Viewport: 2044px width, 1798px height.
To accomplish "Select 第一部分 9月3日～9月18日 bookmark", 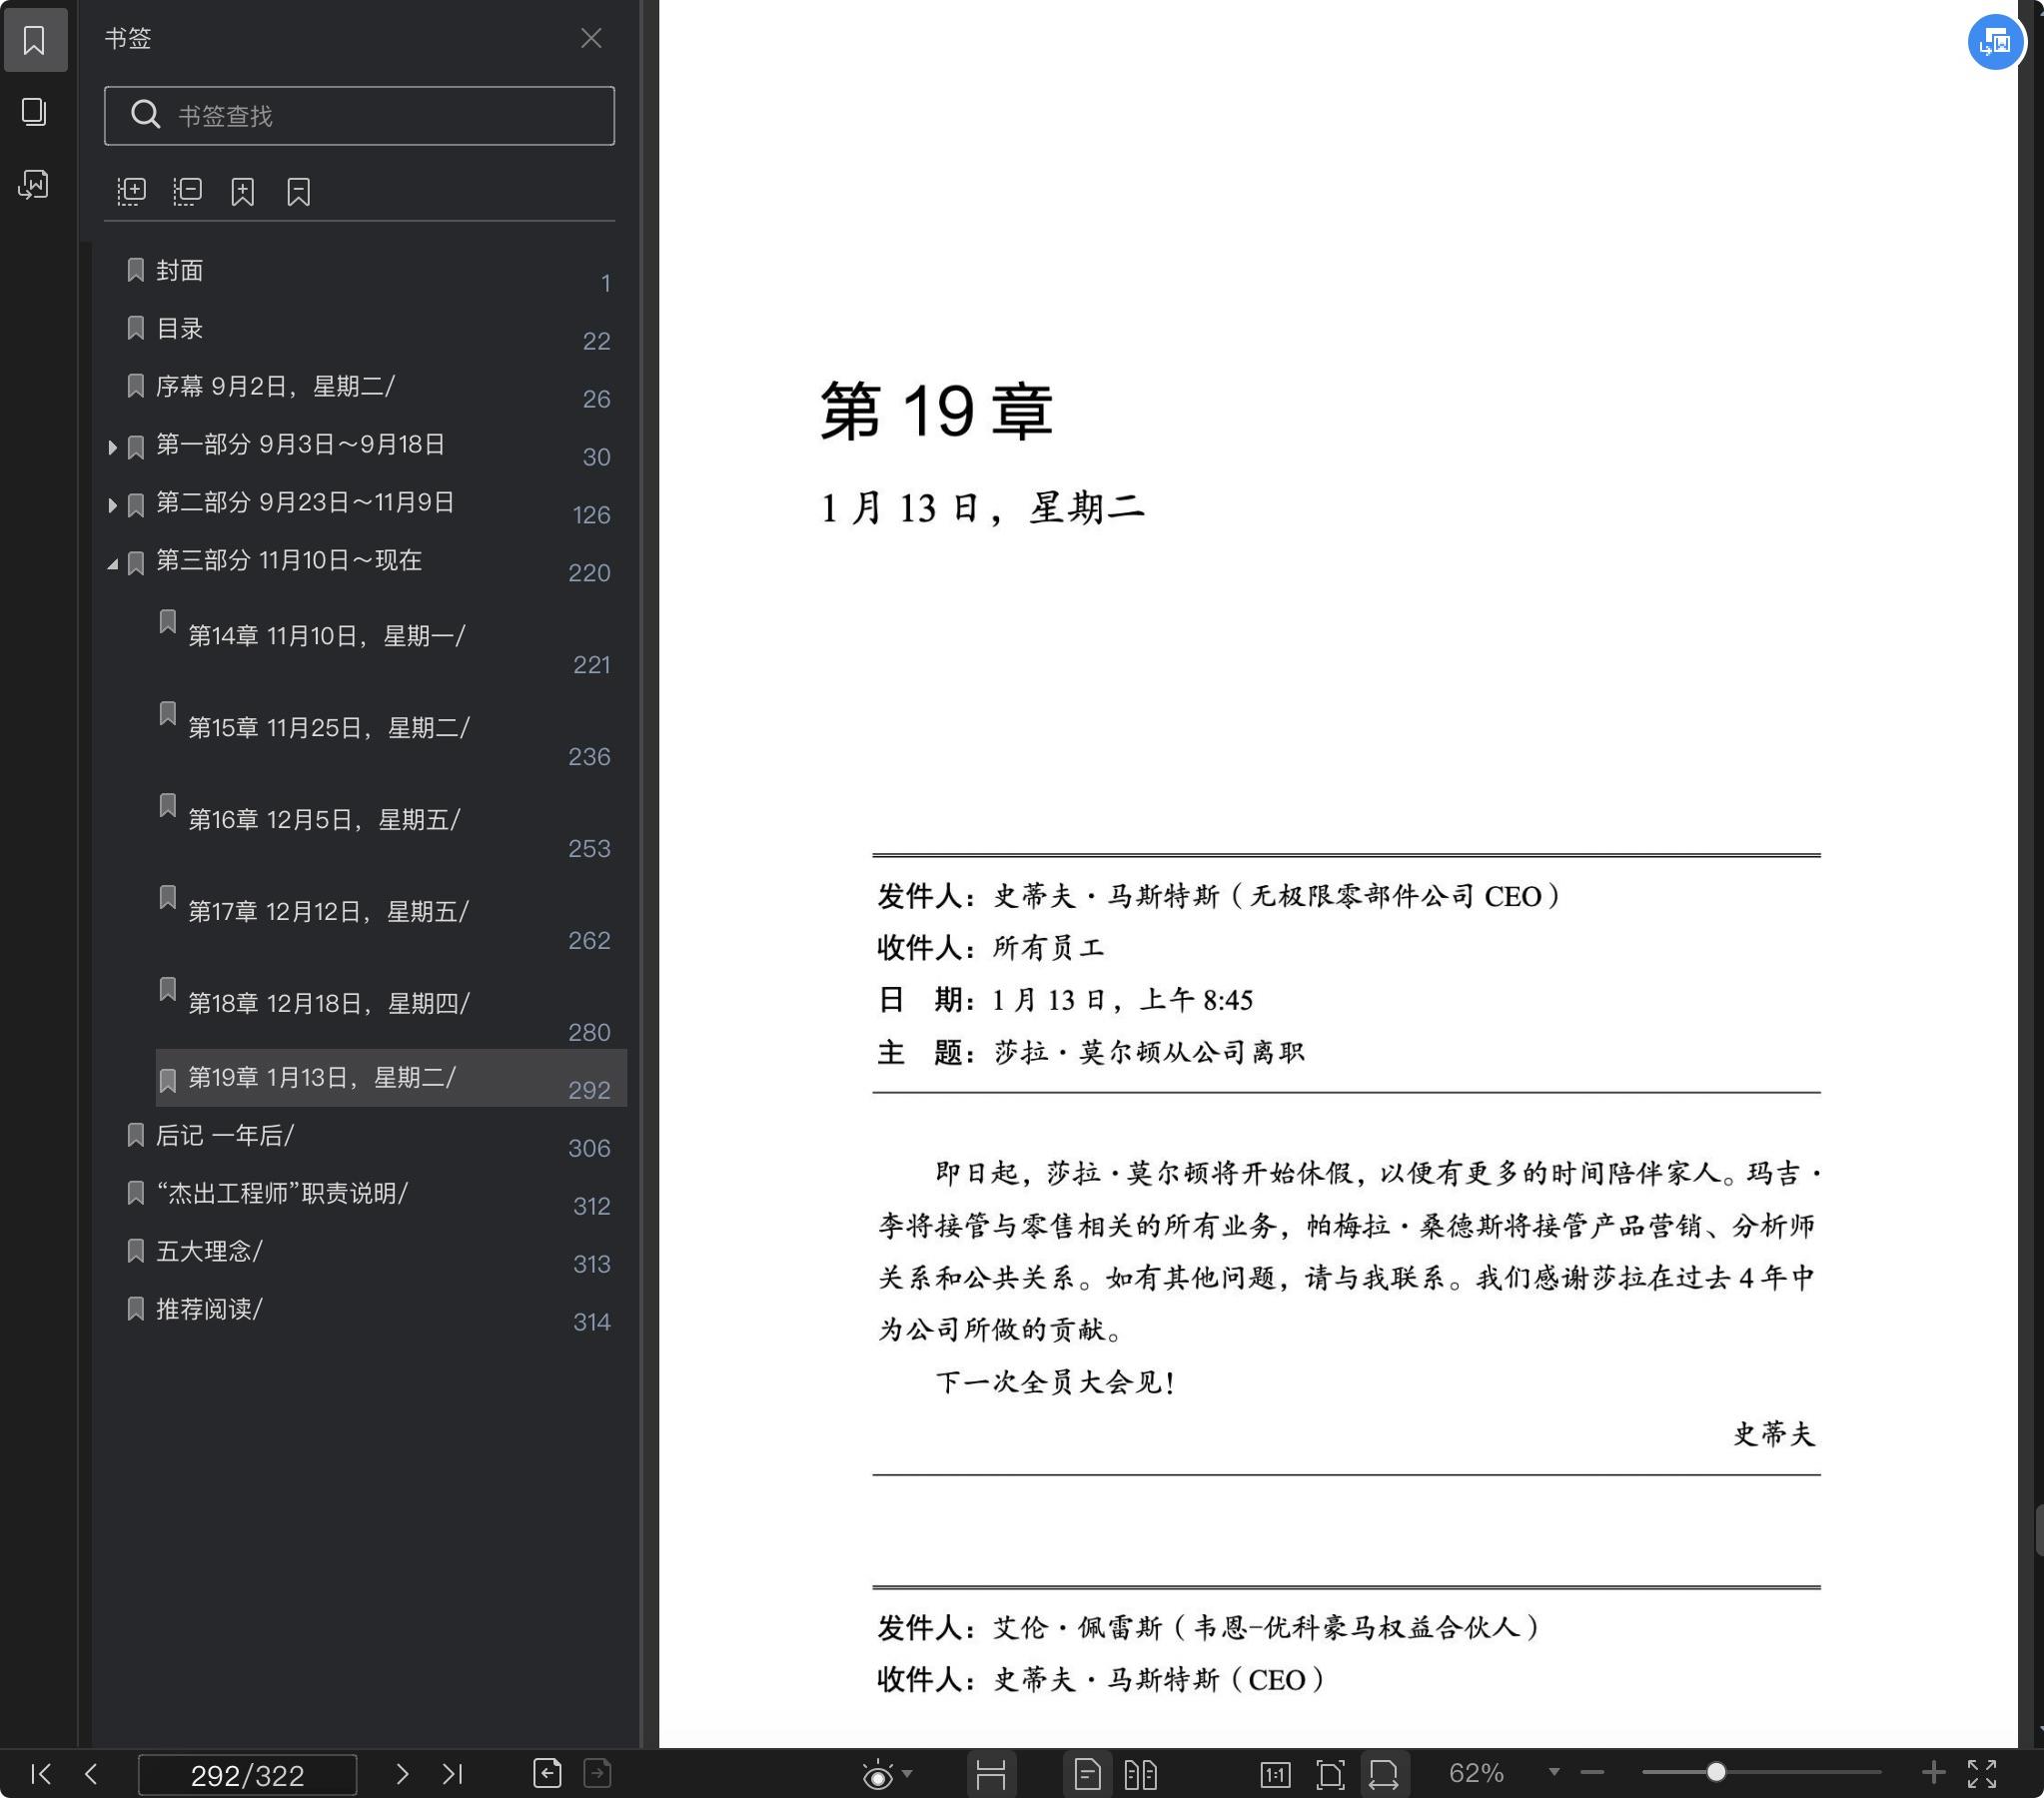I will click(x=300, y=444).
